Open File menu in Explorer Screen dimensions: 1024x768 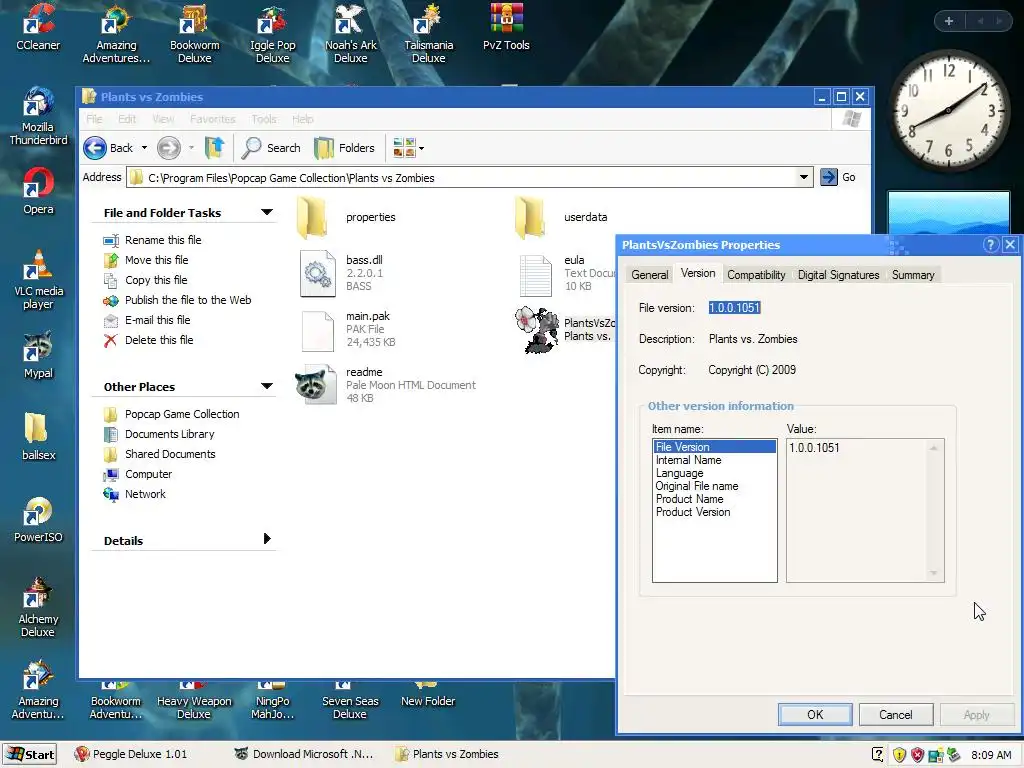tap(94, 119)
